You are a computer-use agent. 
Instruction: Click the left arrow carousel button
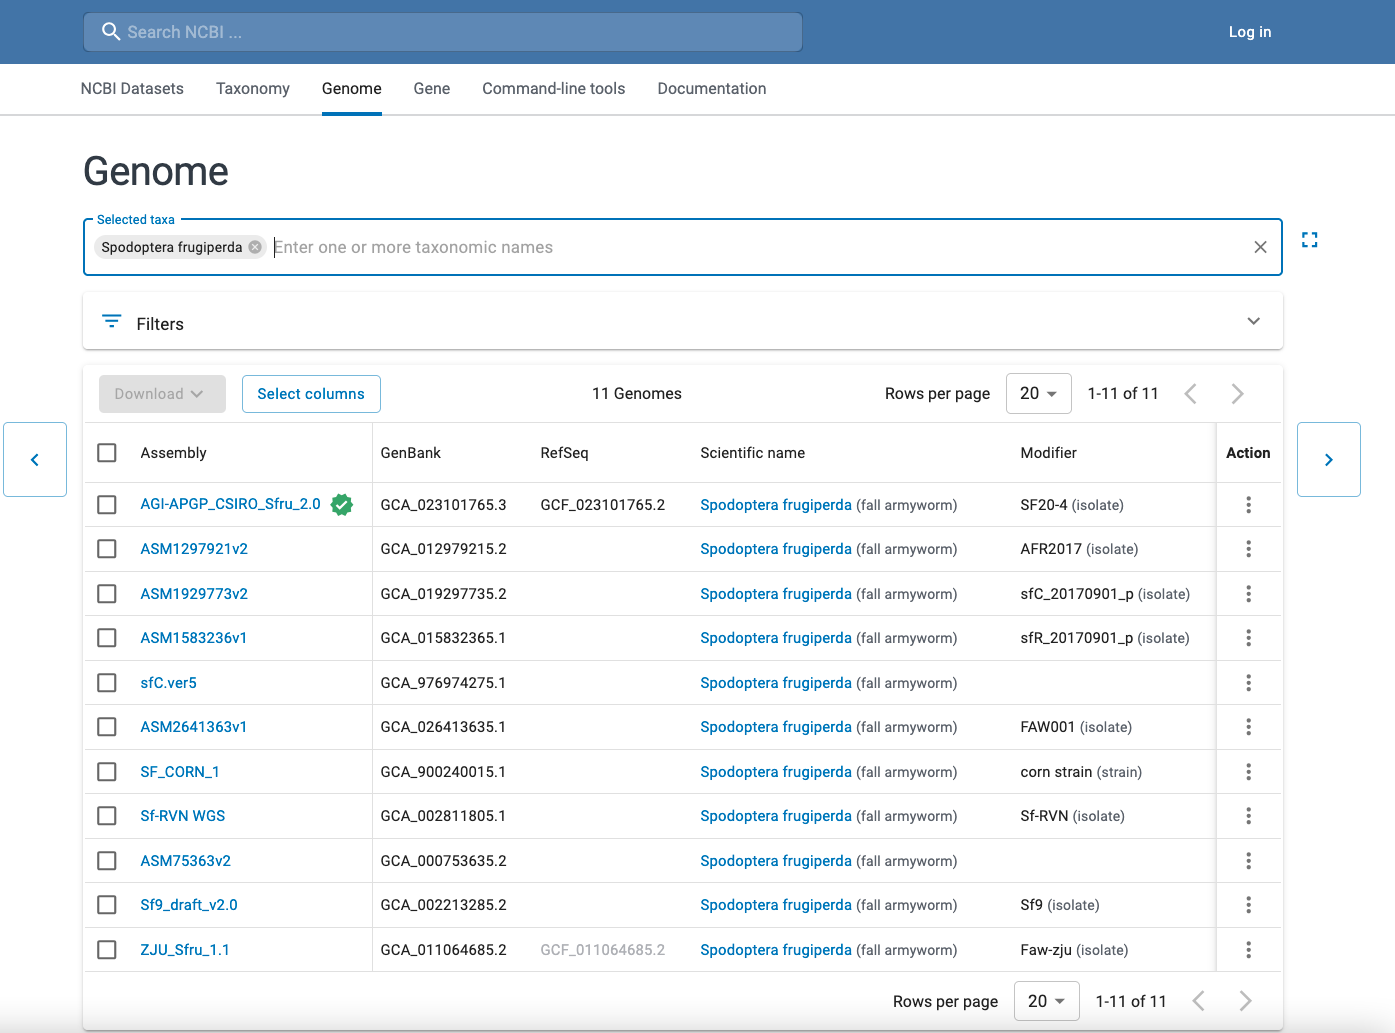click(x=35, y=460)
